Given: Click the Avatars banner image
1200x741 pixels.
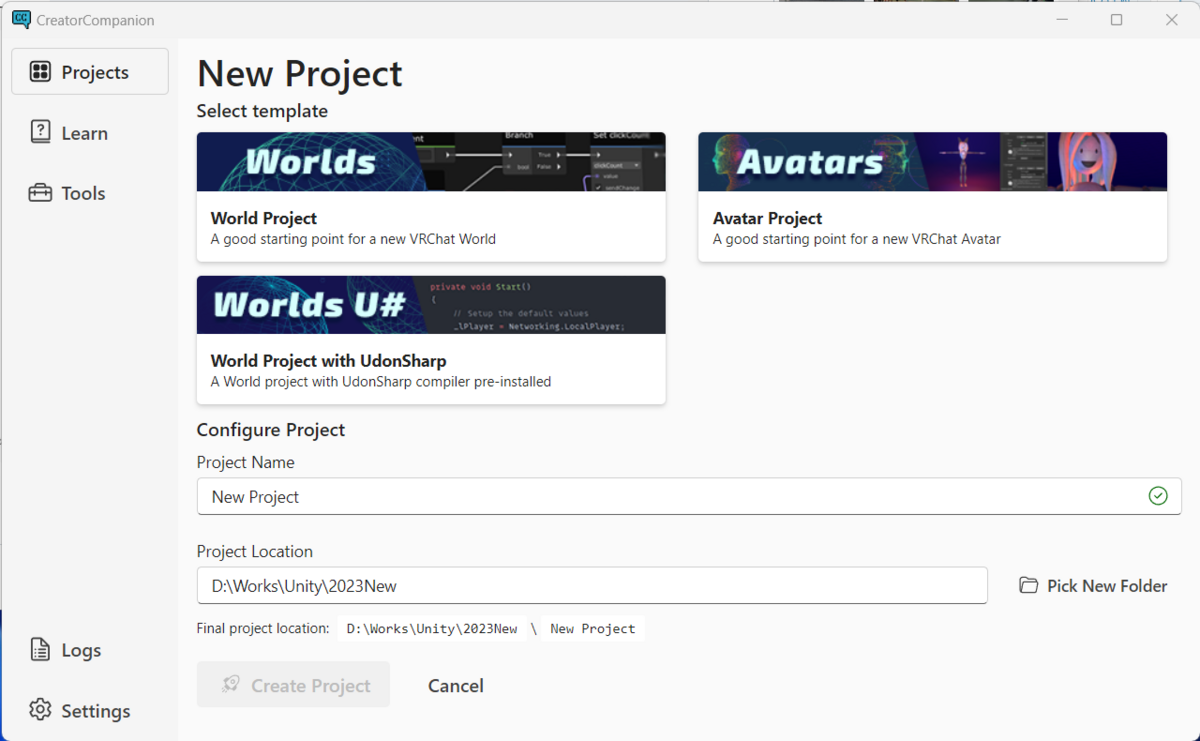Looking at the screenshot, I should coord(932,162).
